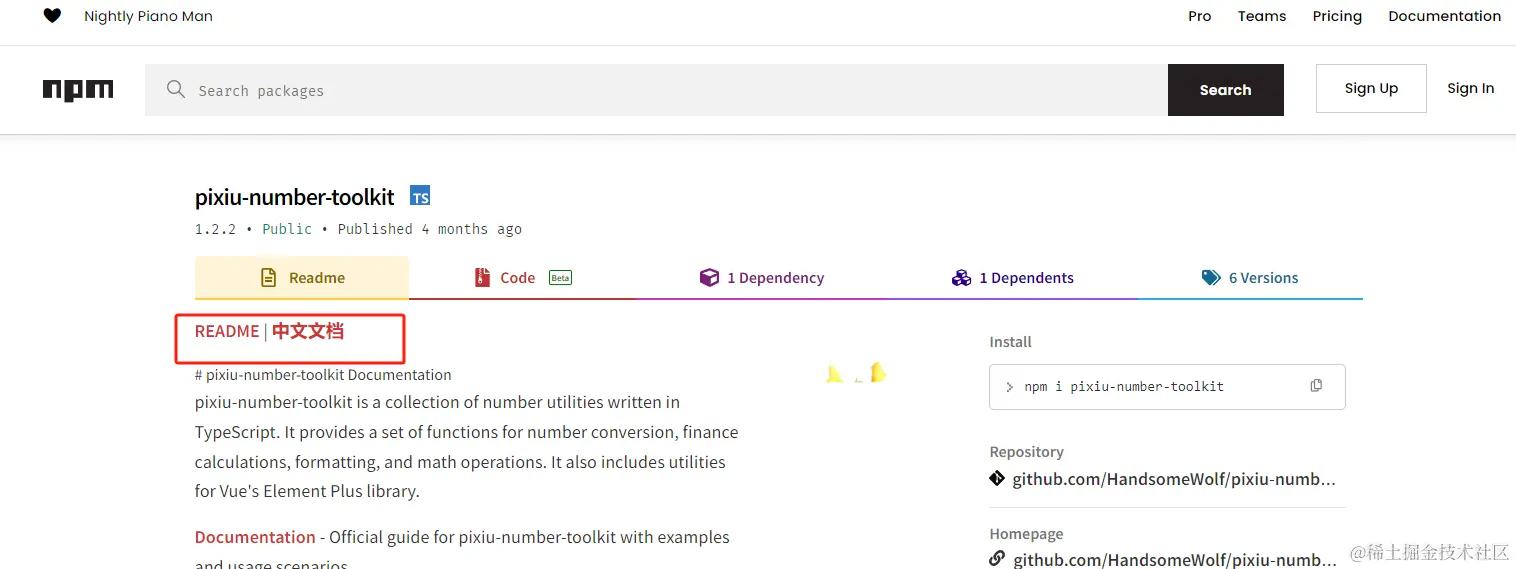Open the npm logo home link
Image resolution: width=1516 pixels, height=569 pixels.
78,90
